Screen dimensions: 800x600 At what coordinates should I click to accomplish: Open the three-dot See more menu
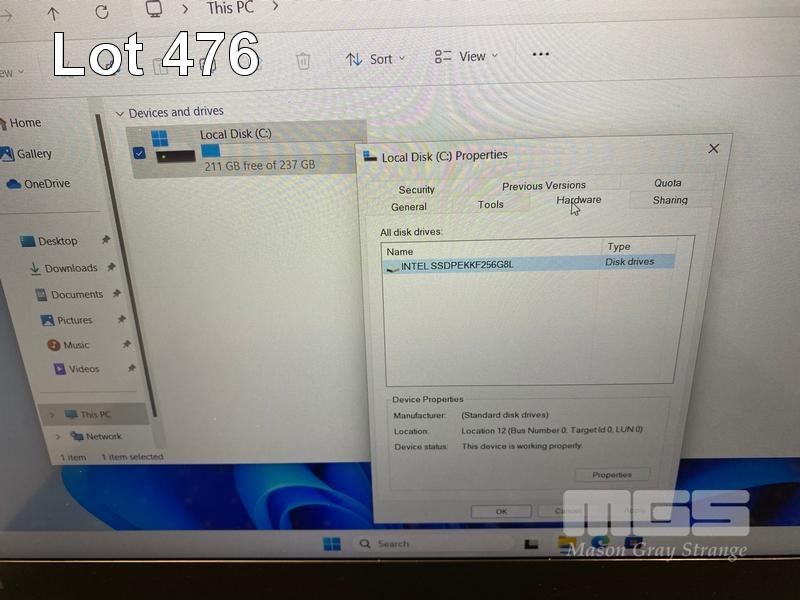[541, 55]
